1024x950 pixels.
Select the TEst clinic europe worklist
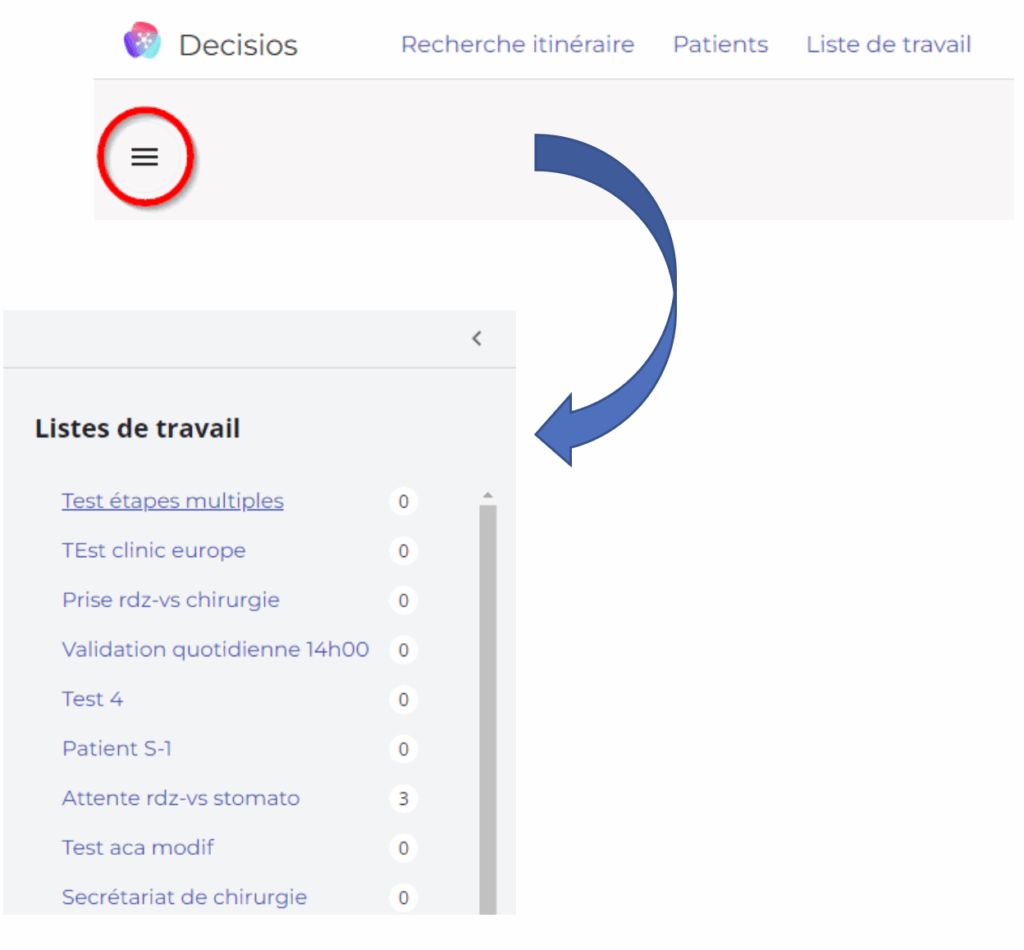153,550
